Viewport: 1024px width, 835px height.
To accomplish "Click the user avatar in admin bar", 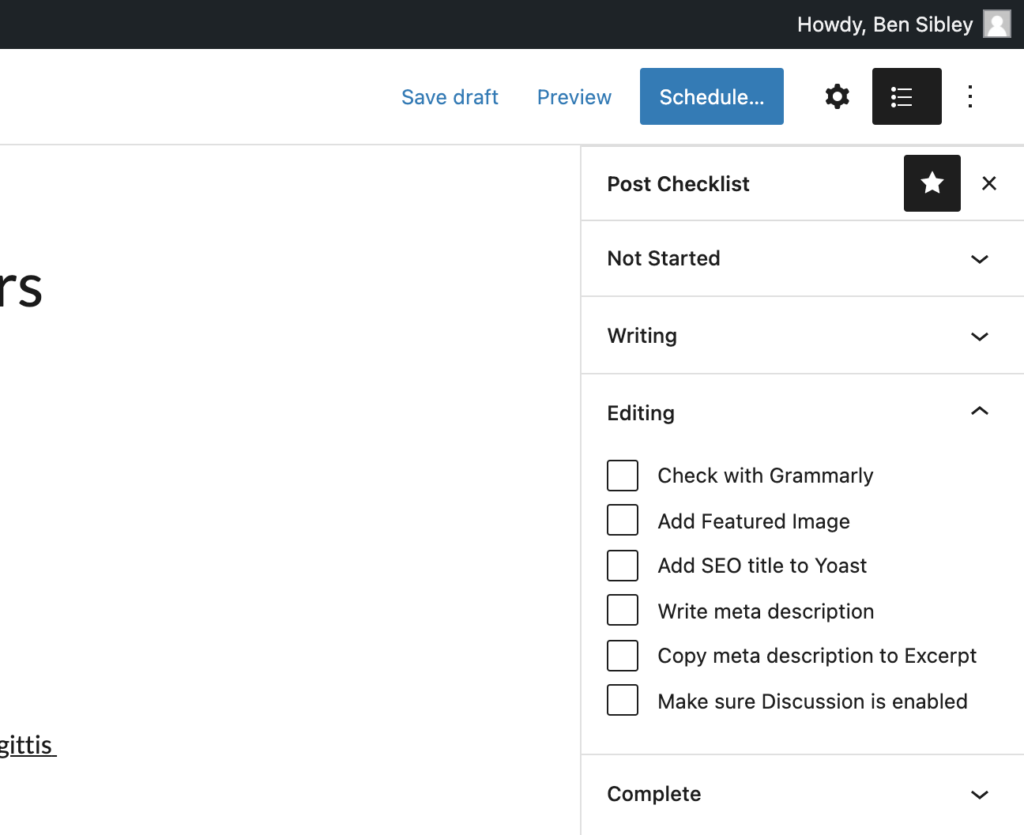I will click(997, 24).
